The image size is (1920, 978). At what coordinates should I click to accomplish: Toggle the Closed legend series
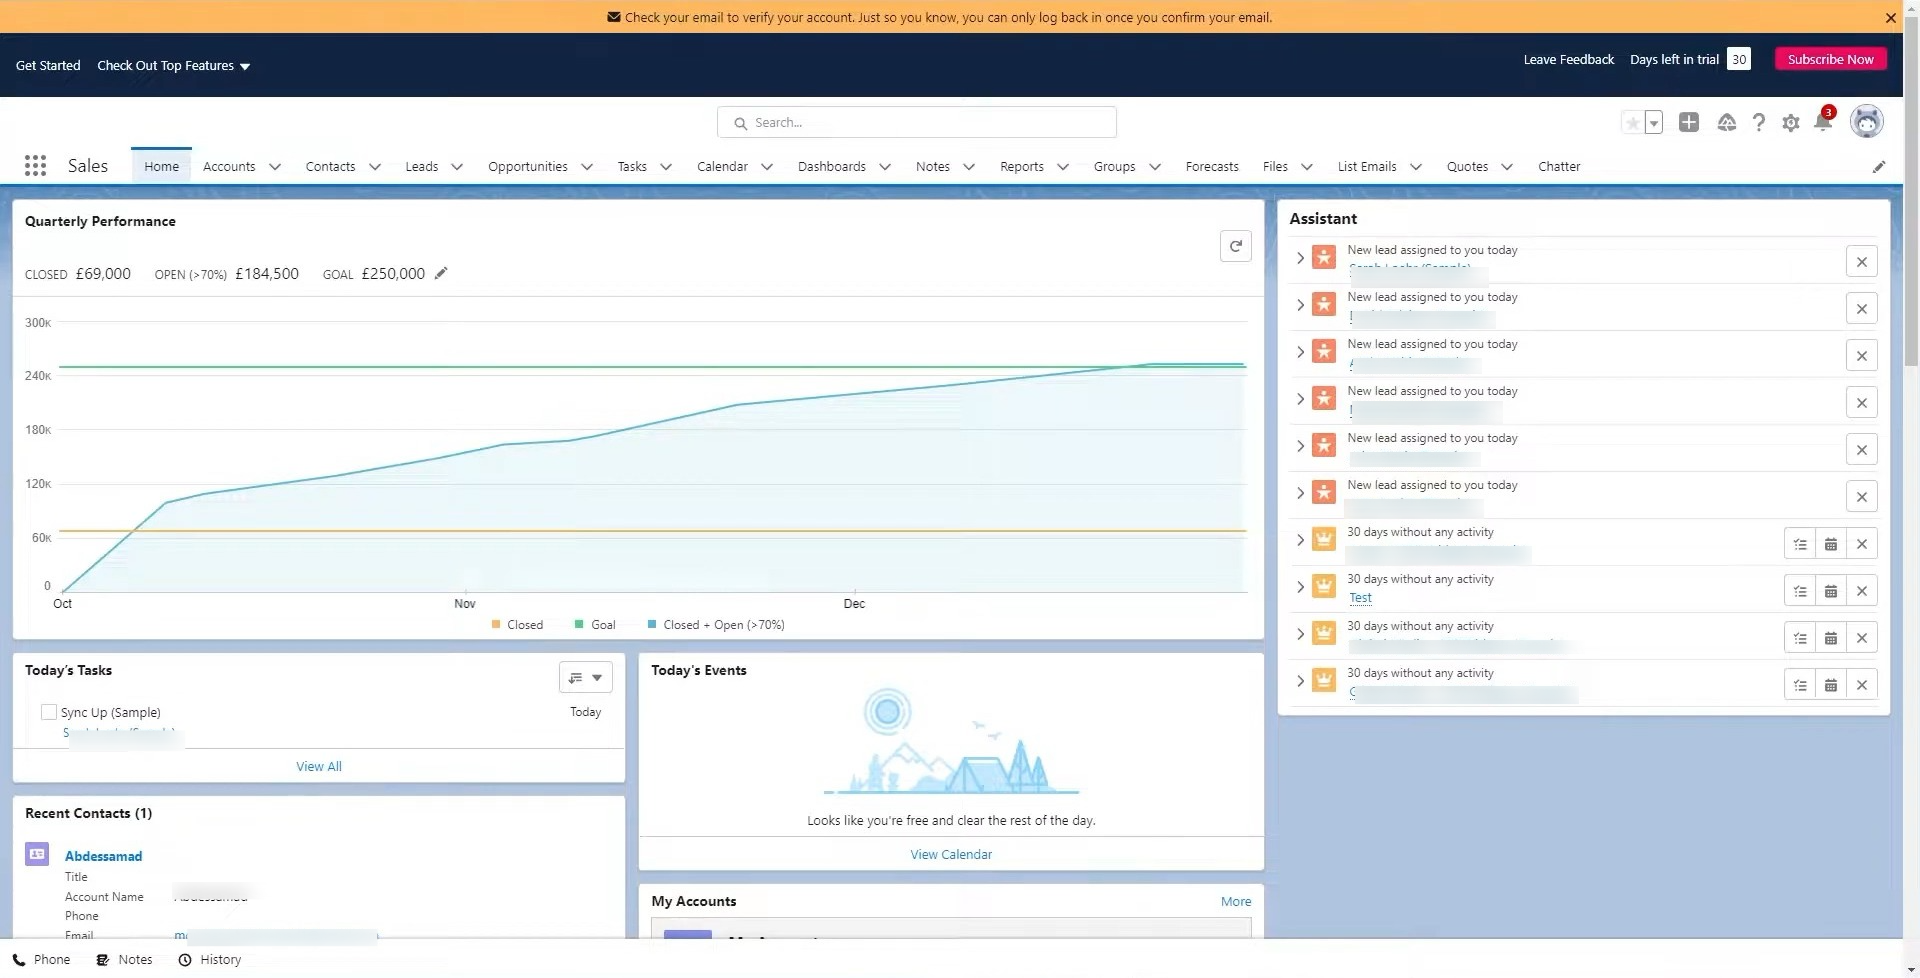click(x=517, y=625)
